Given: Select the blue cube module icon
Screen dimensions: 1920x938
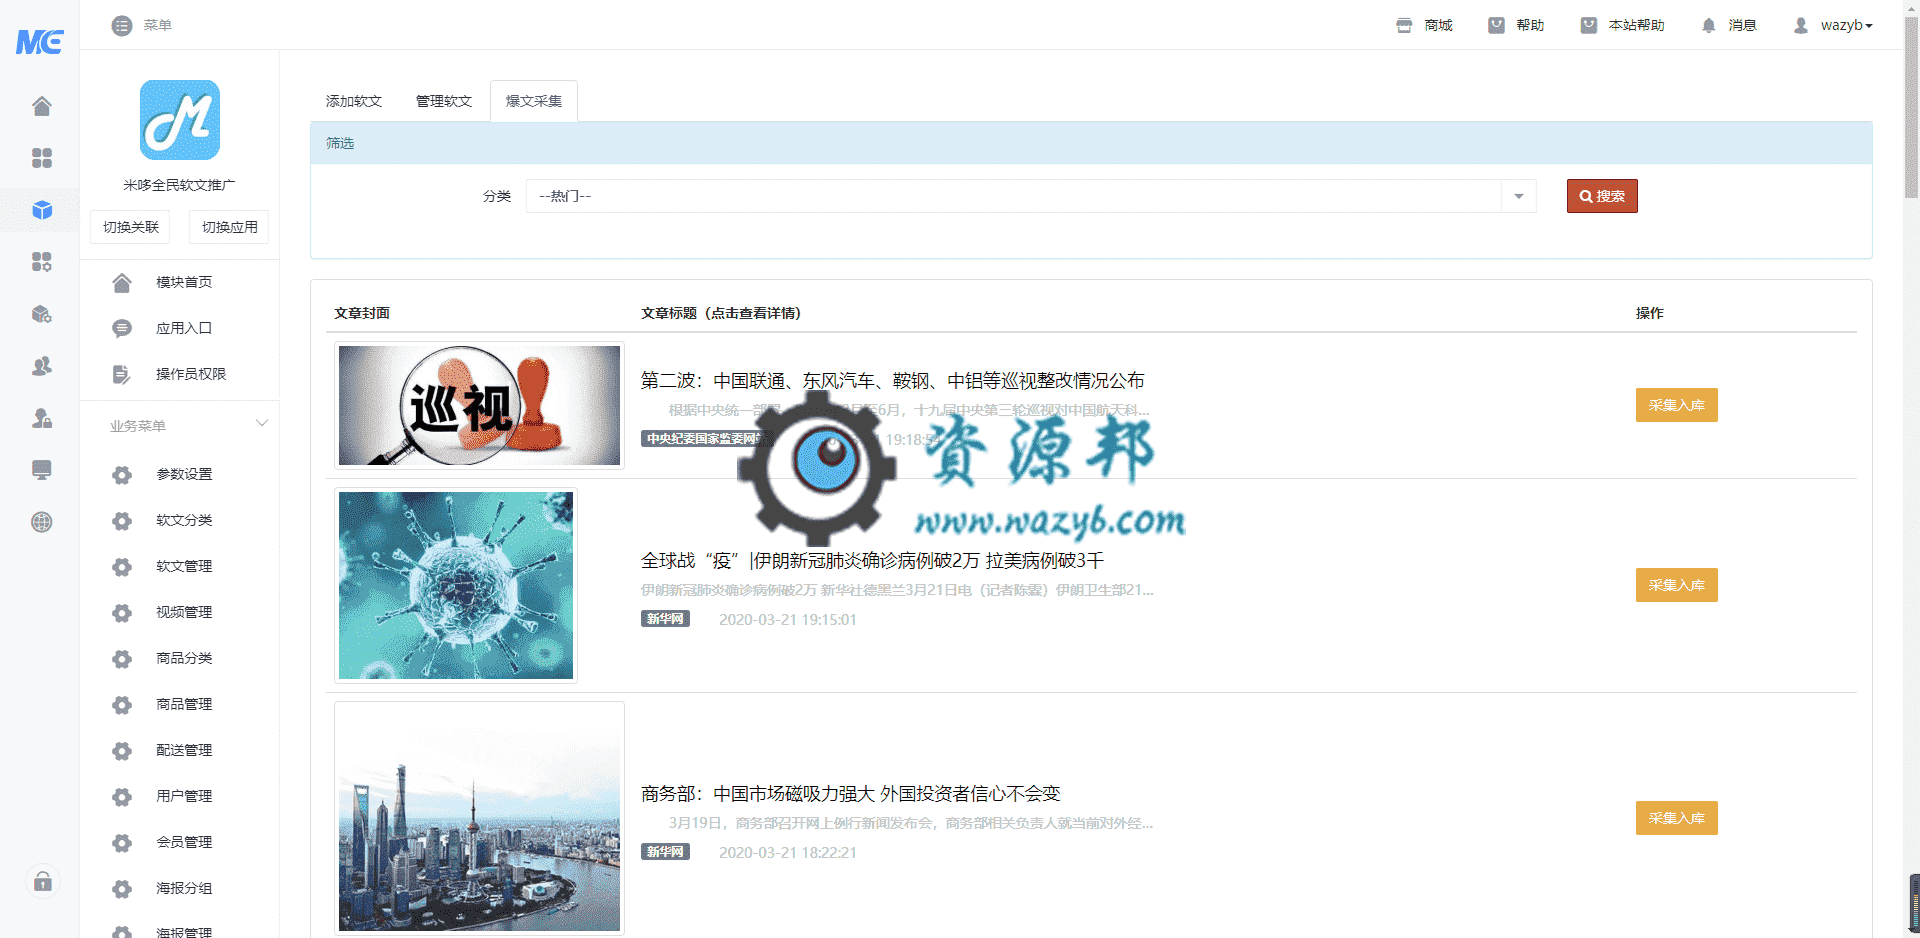Looking at the screenshot, I should (x=41, y=210).
